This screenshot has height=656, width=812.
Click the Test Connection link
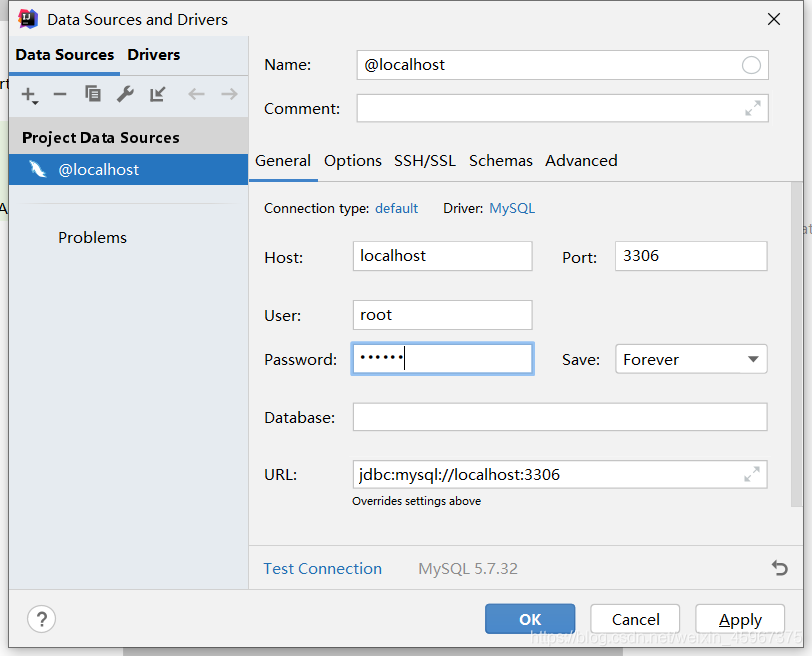[322, 568]
